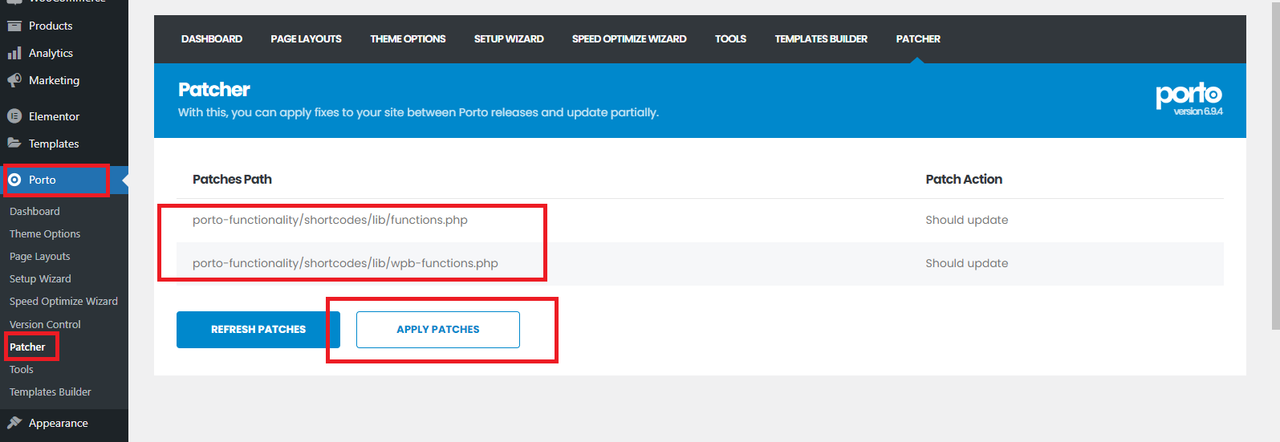This screenshot has height=442, width=1280.
Task: Click the Porto logo in blue header
Action: pyautogui.click(x=1190, y=95)
